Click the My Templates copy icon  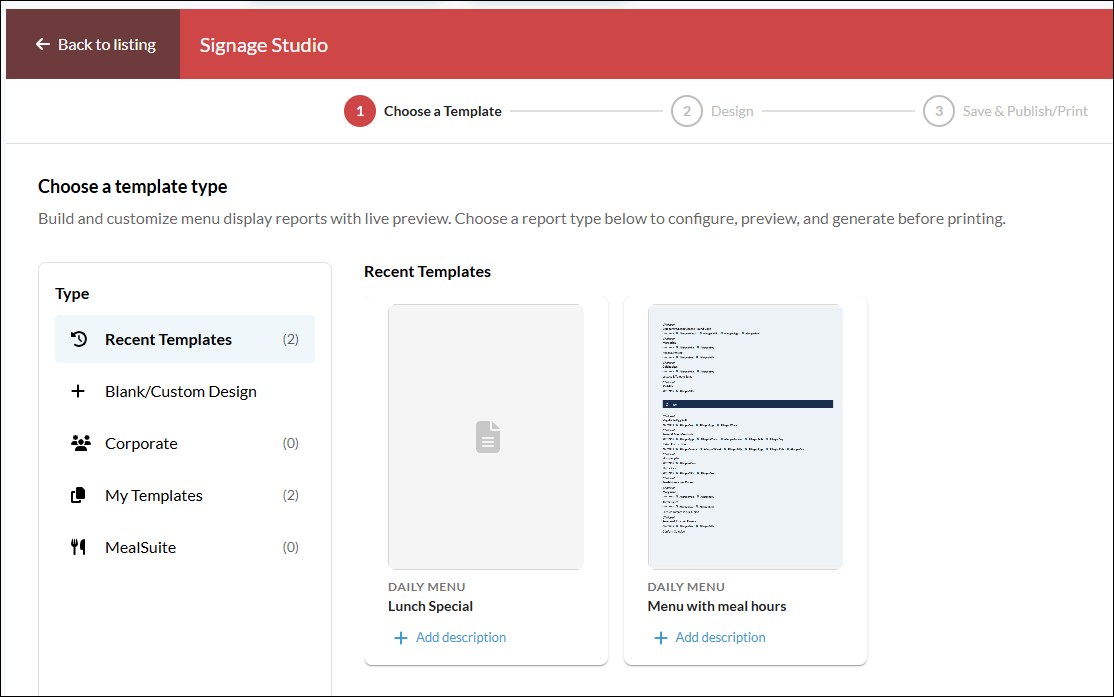coord(78,495)
